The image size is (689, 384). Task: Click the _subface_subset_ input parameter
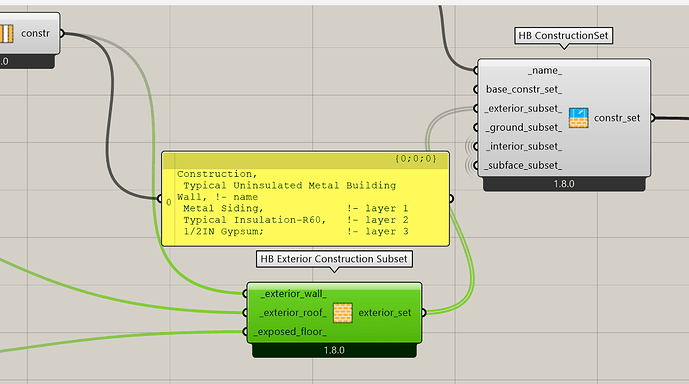523,165
